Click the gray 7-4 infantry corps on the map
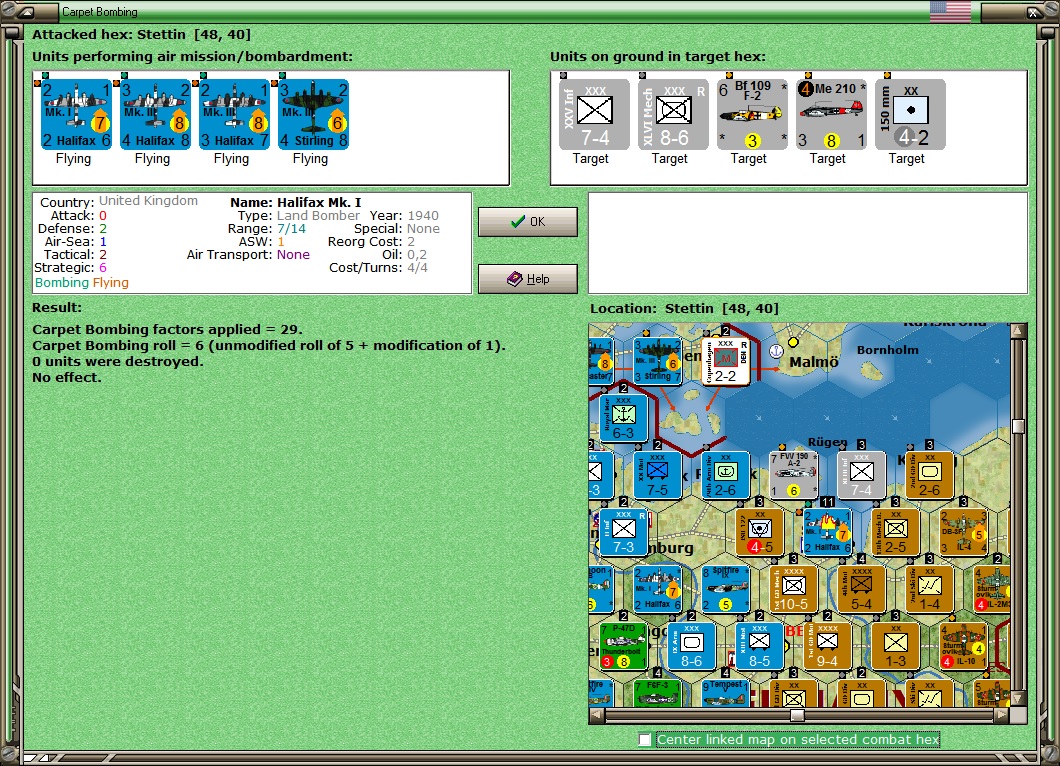1060x766 pixels. (862, 475)
